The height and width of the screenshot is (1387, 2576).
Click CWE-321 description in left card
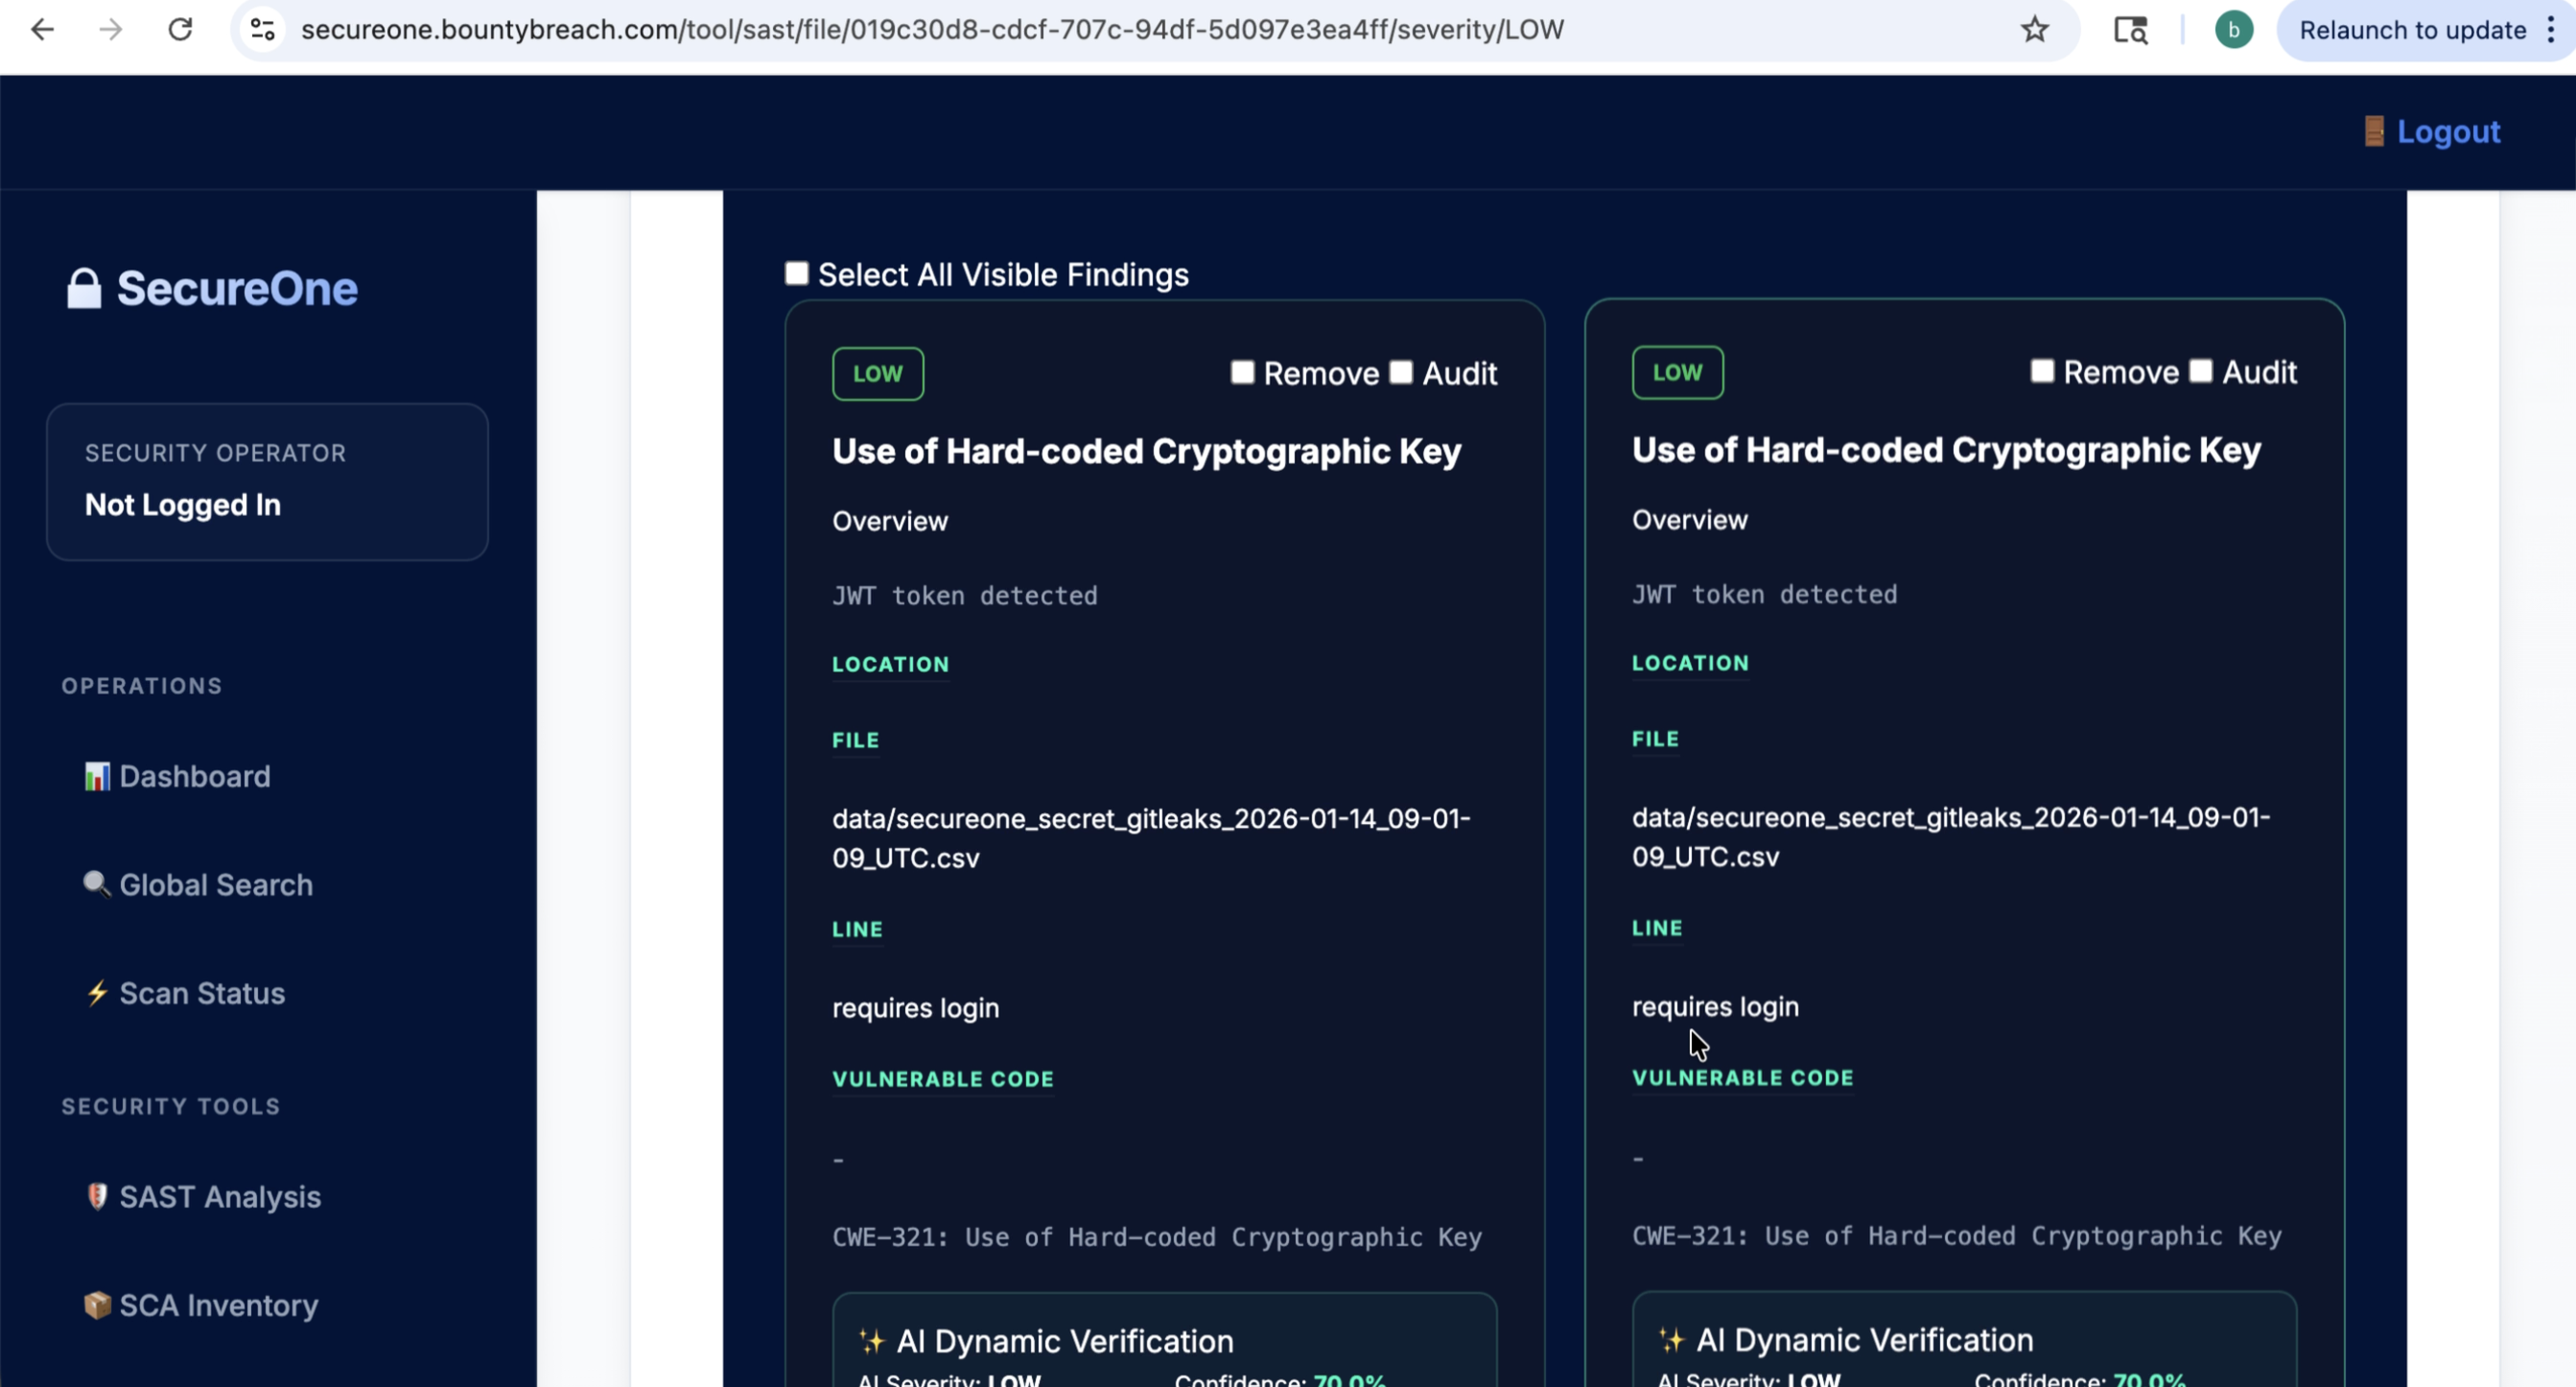[1157, 1237]
